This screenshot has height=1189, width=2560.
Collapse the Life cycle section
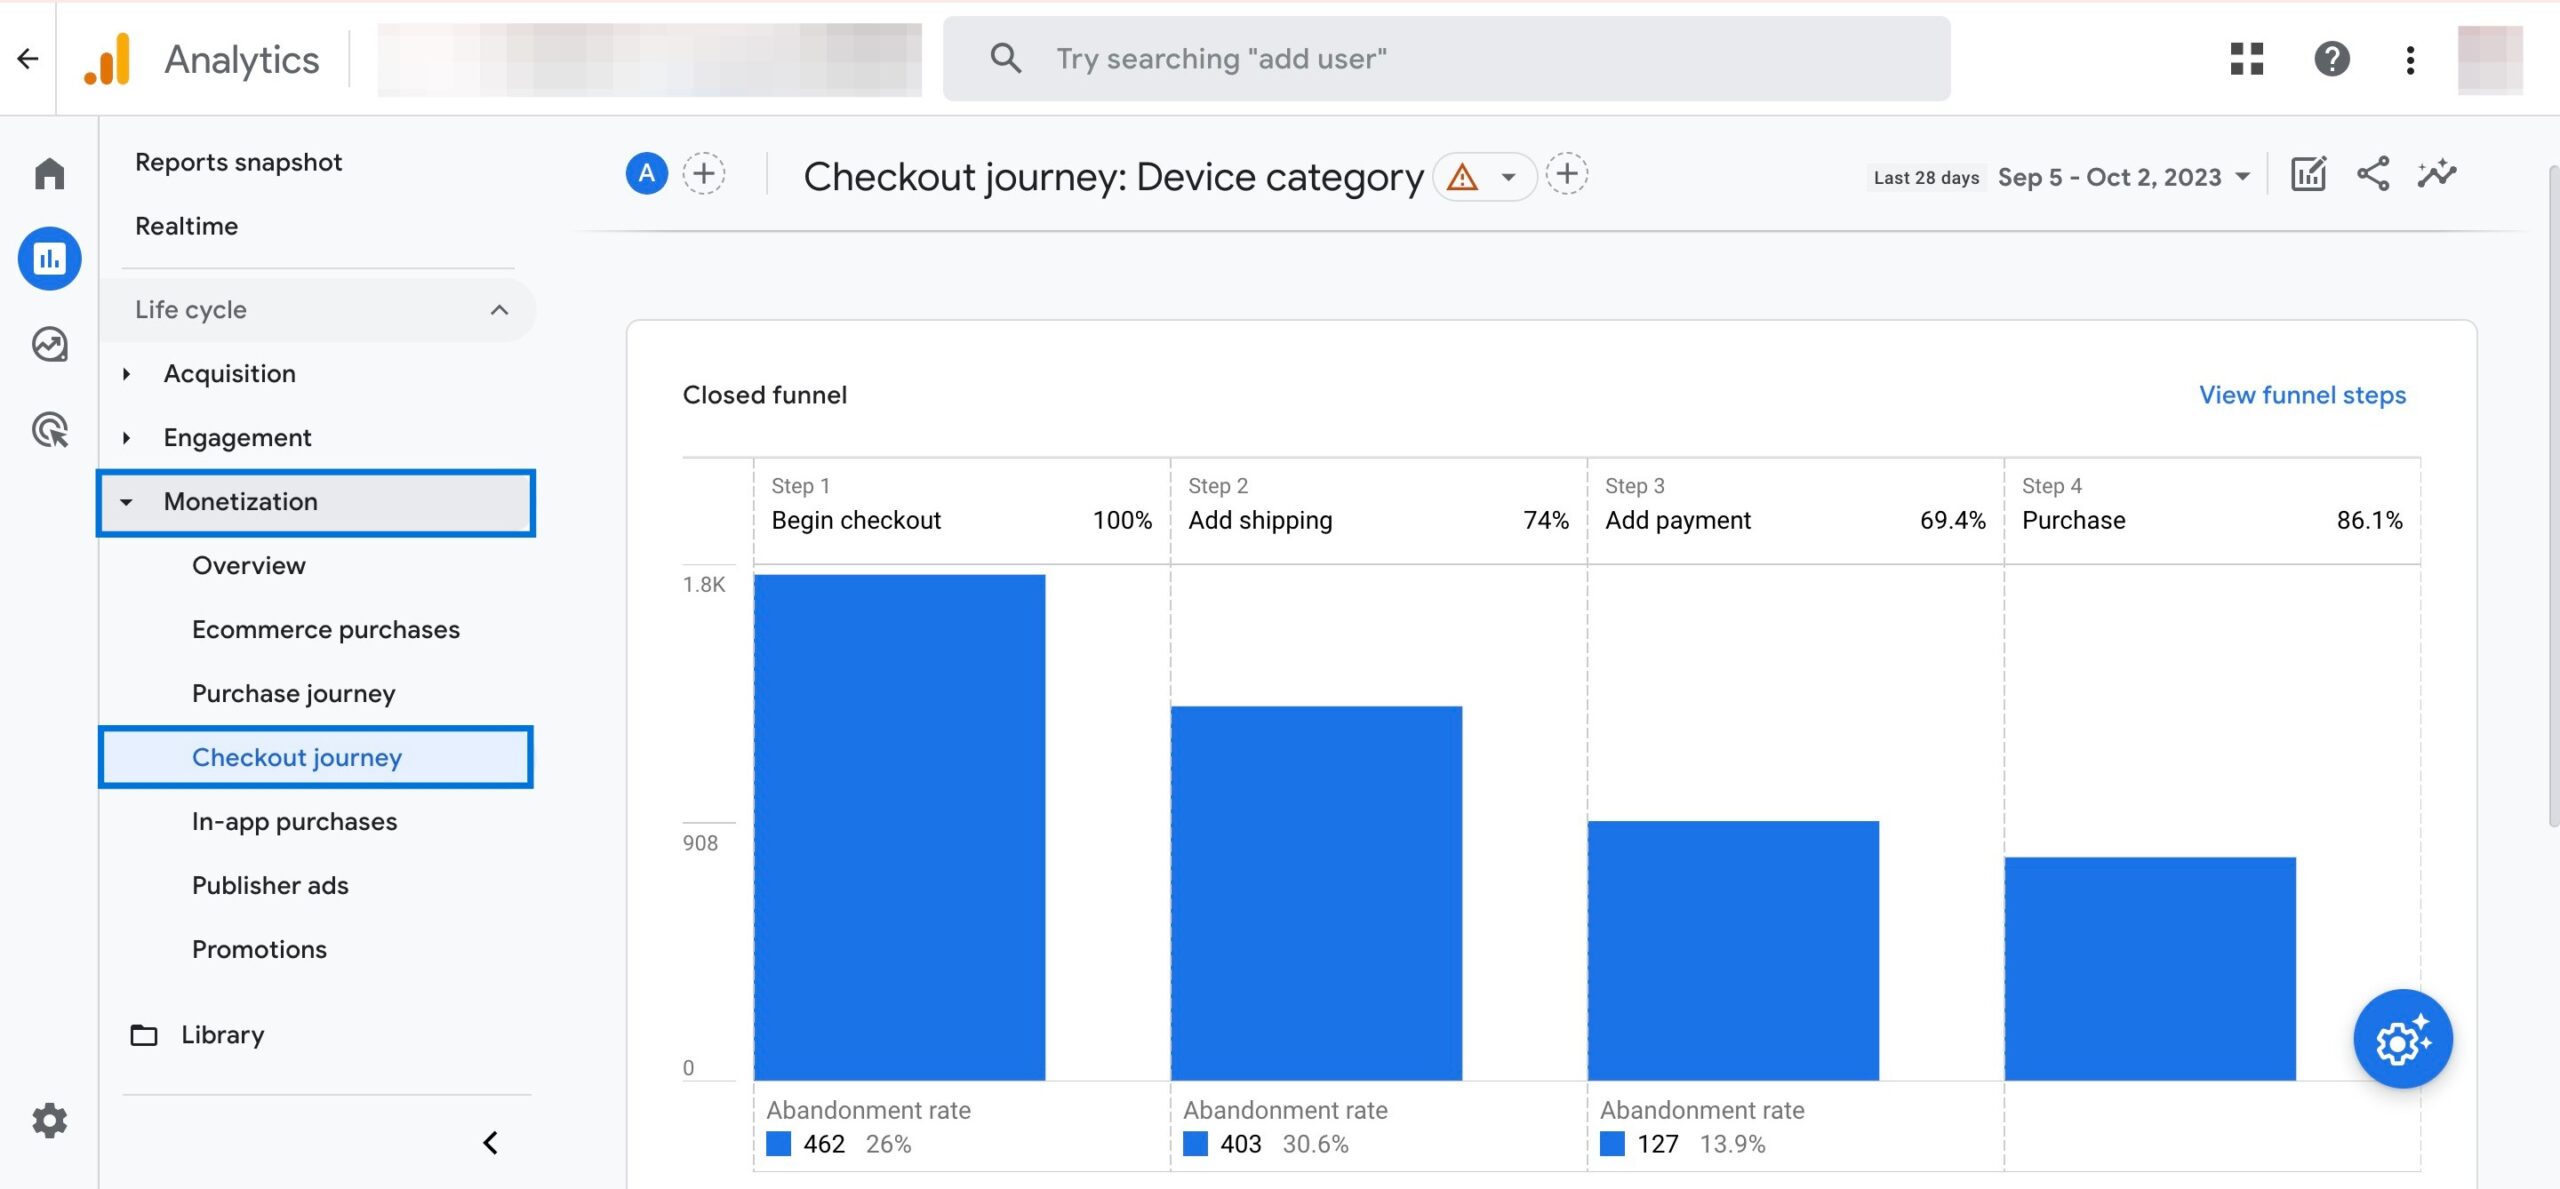[x=499, y=310]
